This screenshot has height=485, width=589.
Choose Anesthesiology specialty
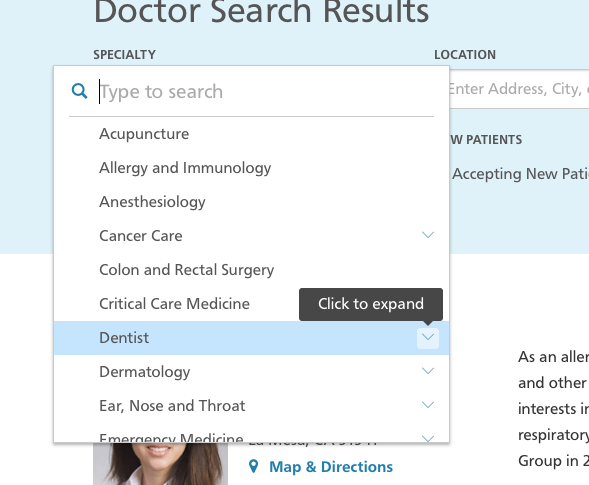pyautogui.click(x=251, y=202)
